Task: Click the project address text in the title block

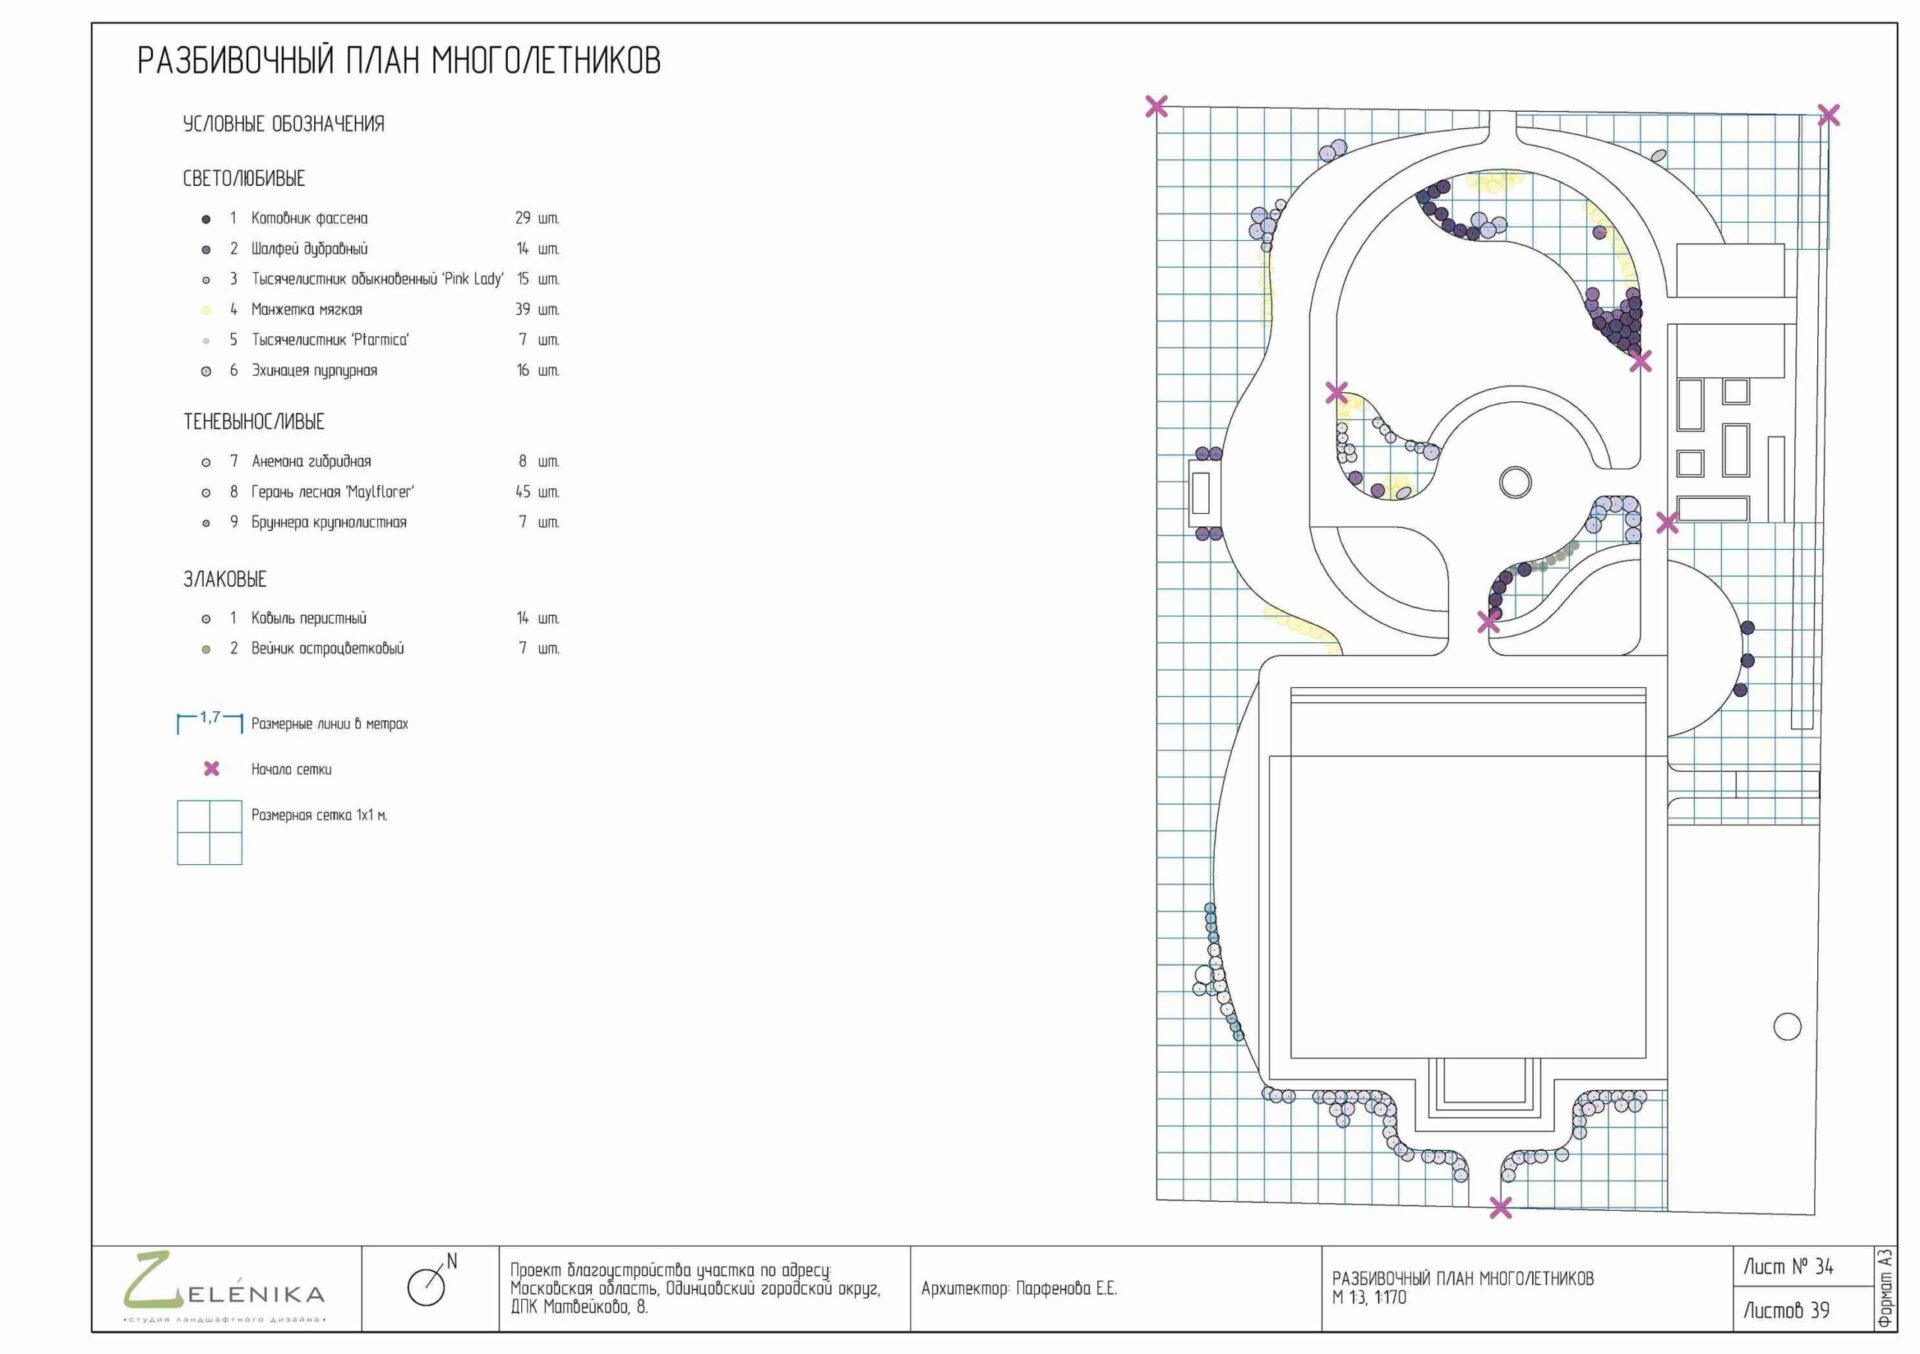Action: pyautogui.click(x=695, y=1288)
